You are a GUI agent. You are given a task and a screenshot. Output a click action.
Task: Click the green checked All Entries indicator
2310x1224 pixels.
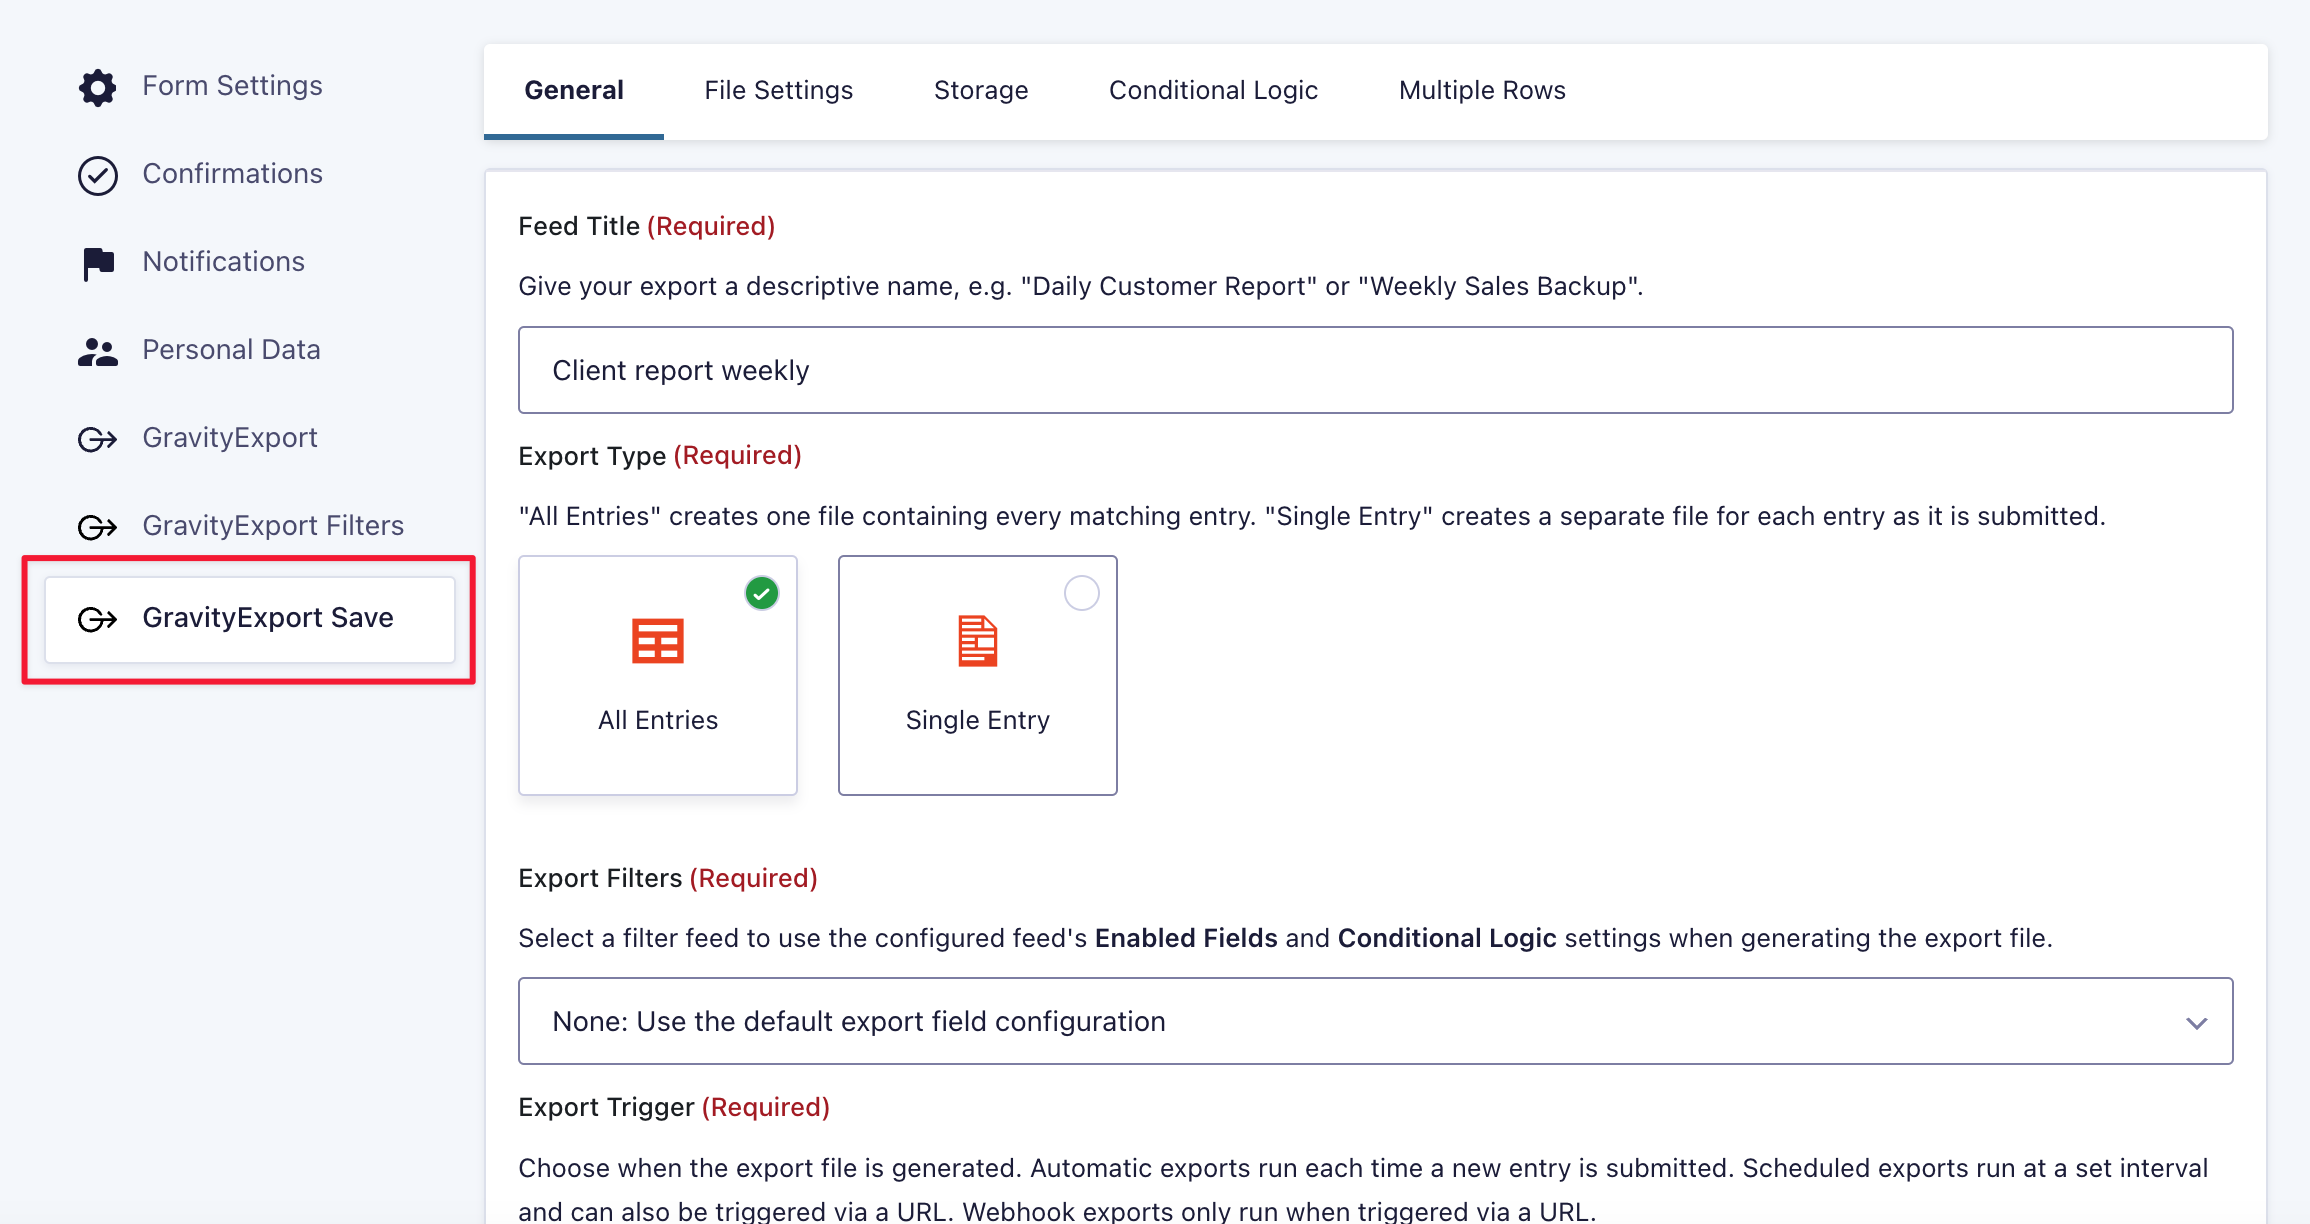coord(761,593)
